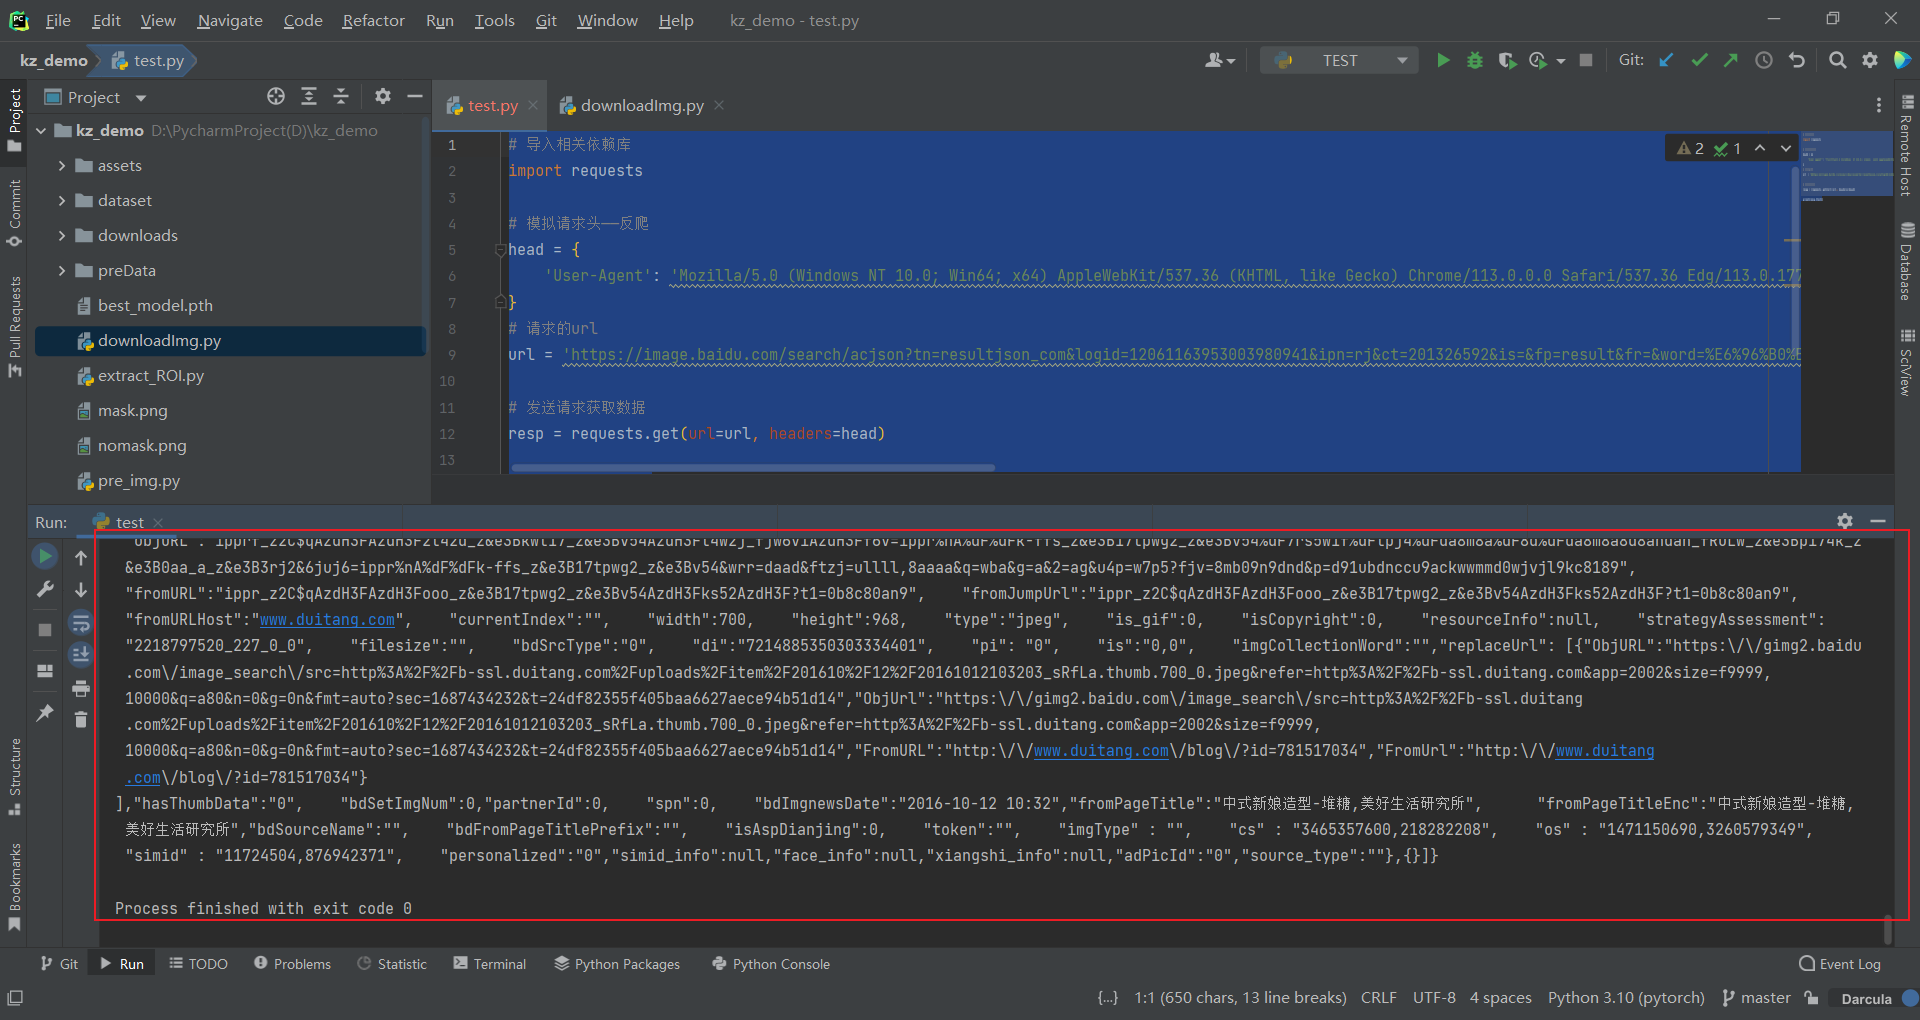Open Search Everywhere magnifier icon
The image size is (1920, 1020).
point(1837,60)
